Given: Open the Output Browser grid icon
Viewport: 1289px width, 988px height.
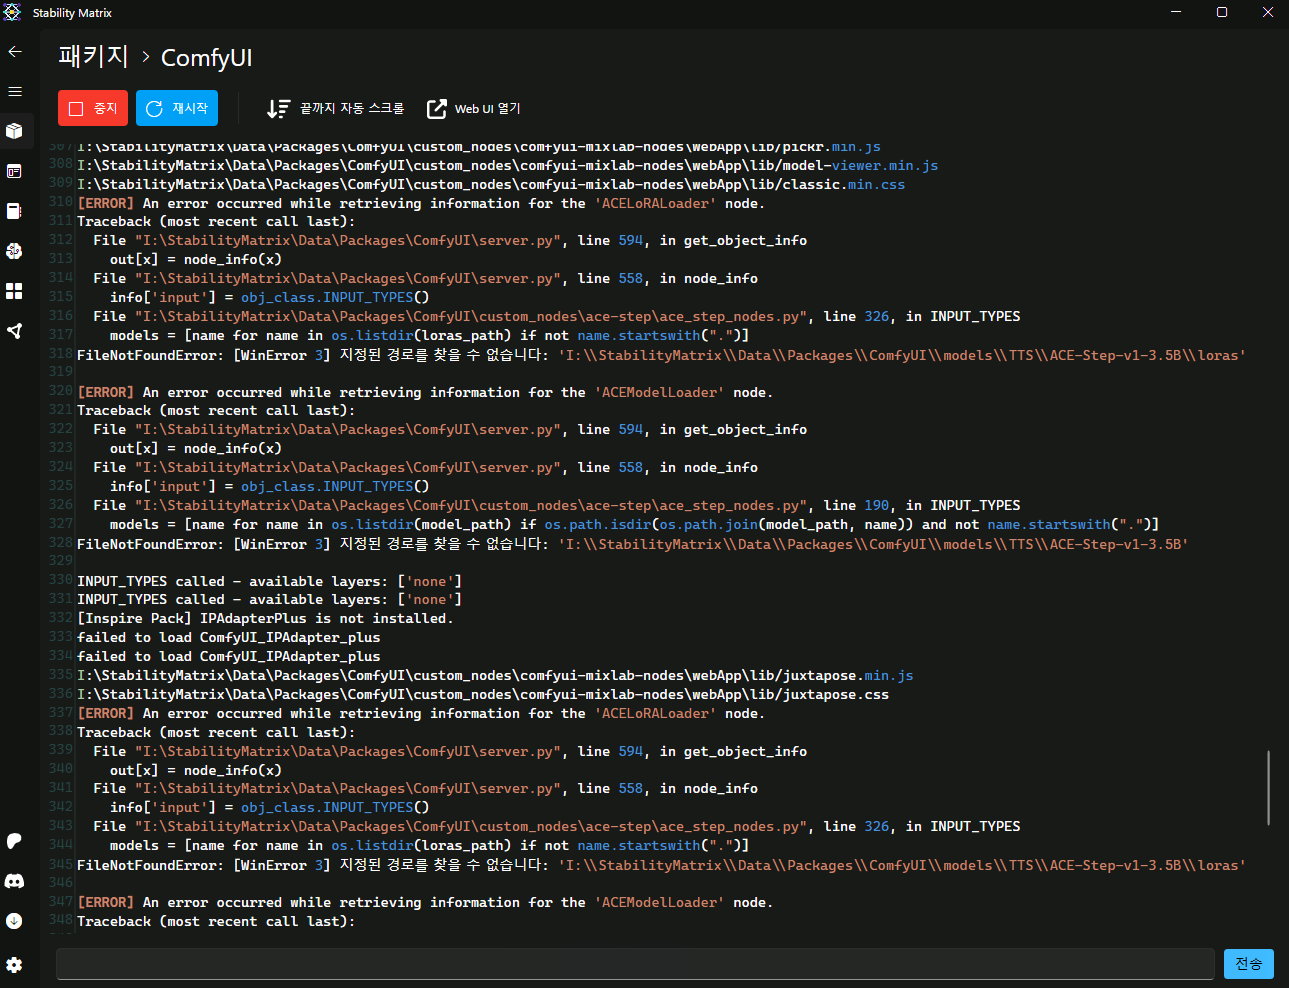Looking at the screenshot, I should click(15, 291).
